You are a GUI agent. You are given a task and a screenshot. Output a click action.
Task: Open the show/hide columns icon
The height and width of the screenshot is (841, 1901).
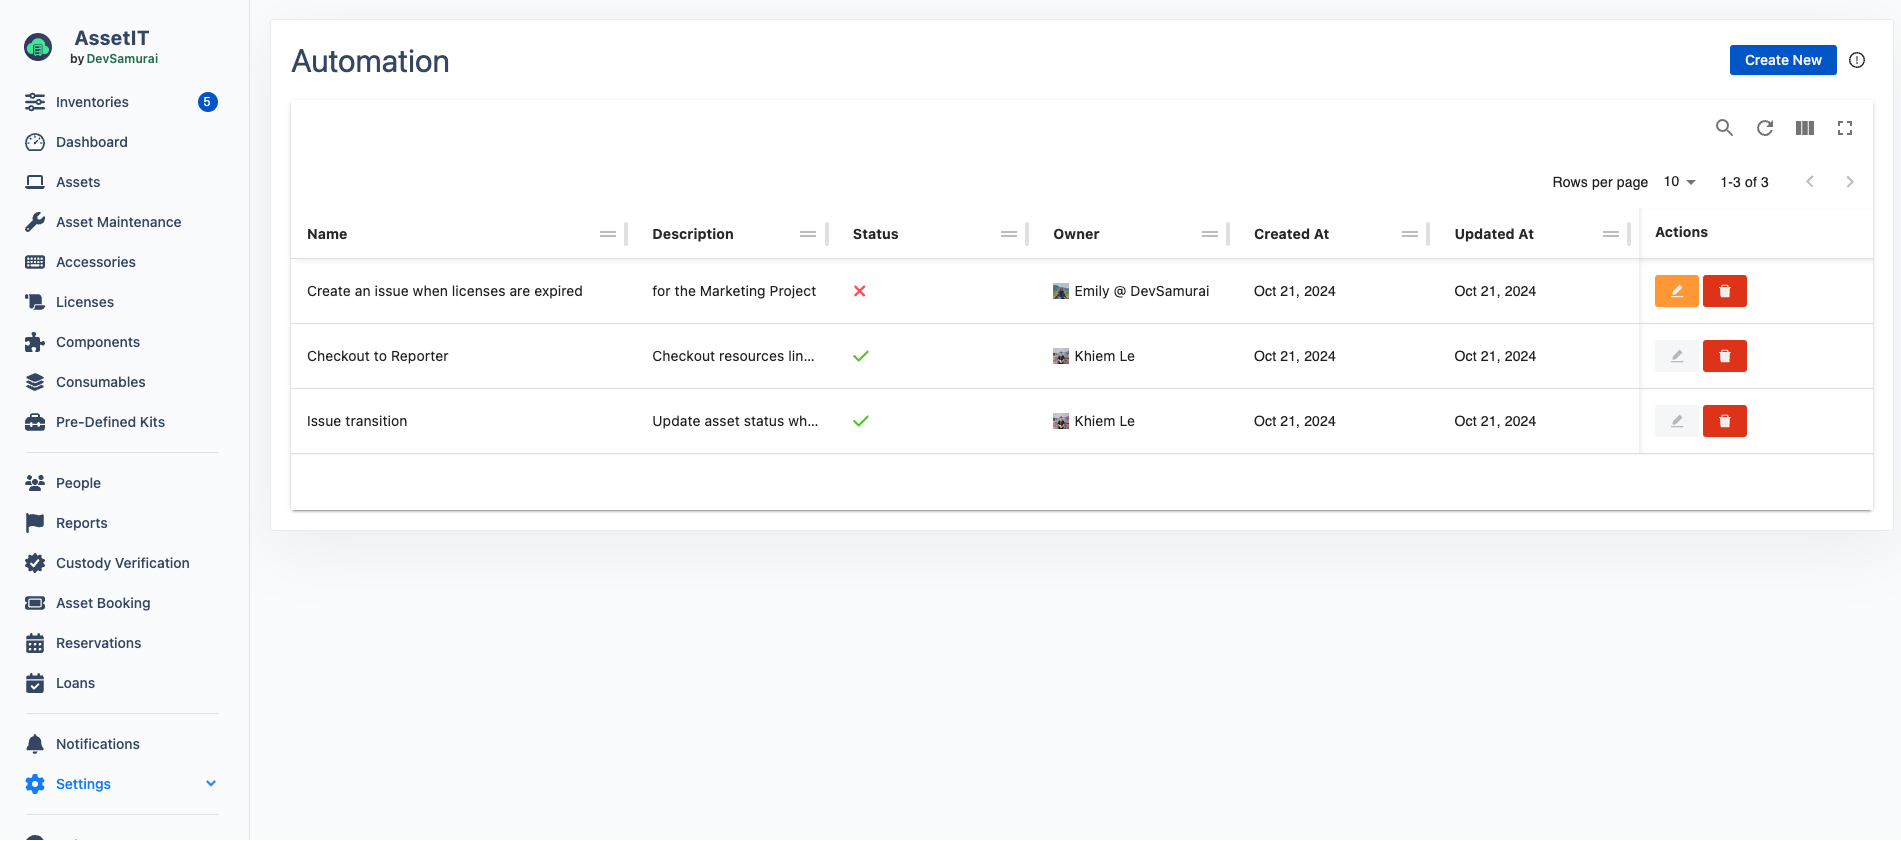(1805, 128)
